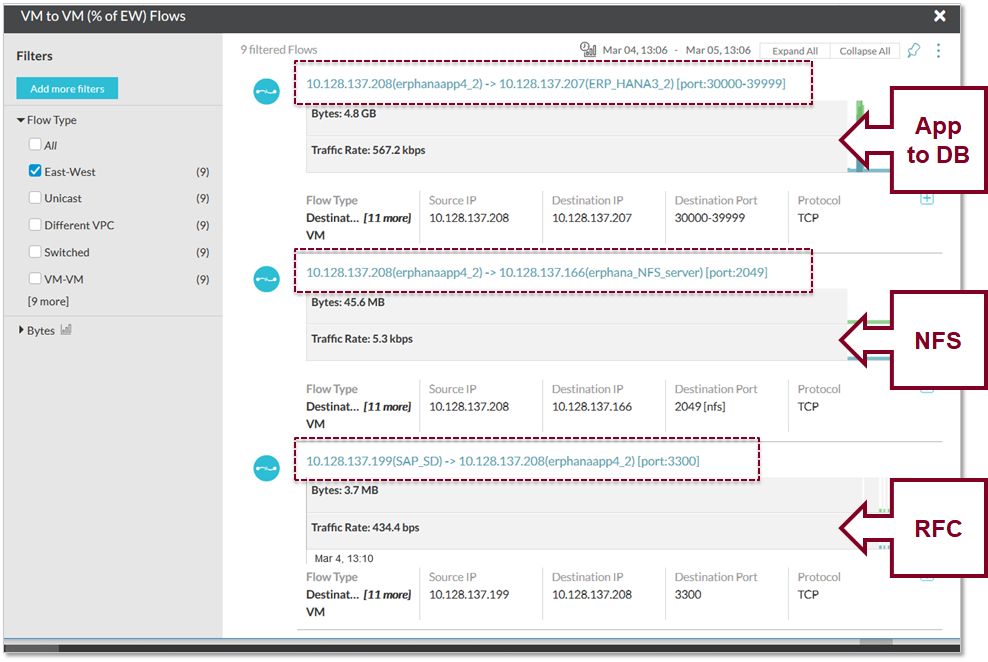
Task: Click the Add more filters button
Action: coord(67,89)
